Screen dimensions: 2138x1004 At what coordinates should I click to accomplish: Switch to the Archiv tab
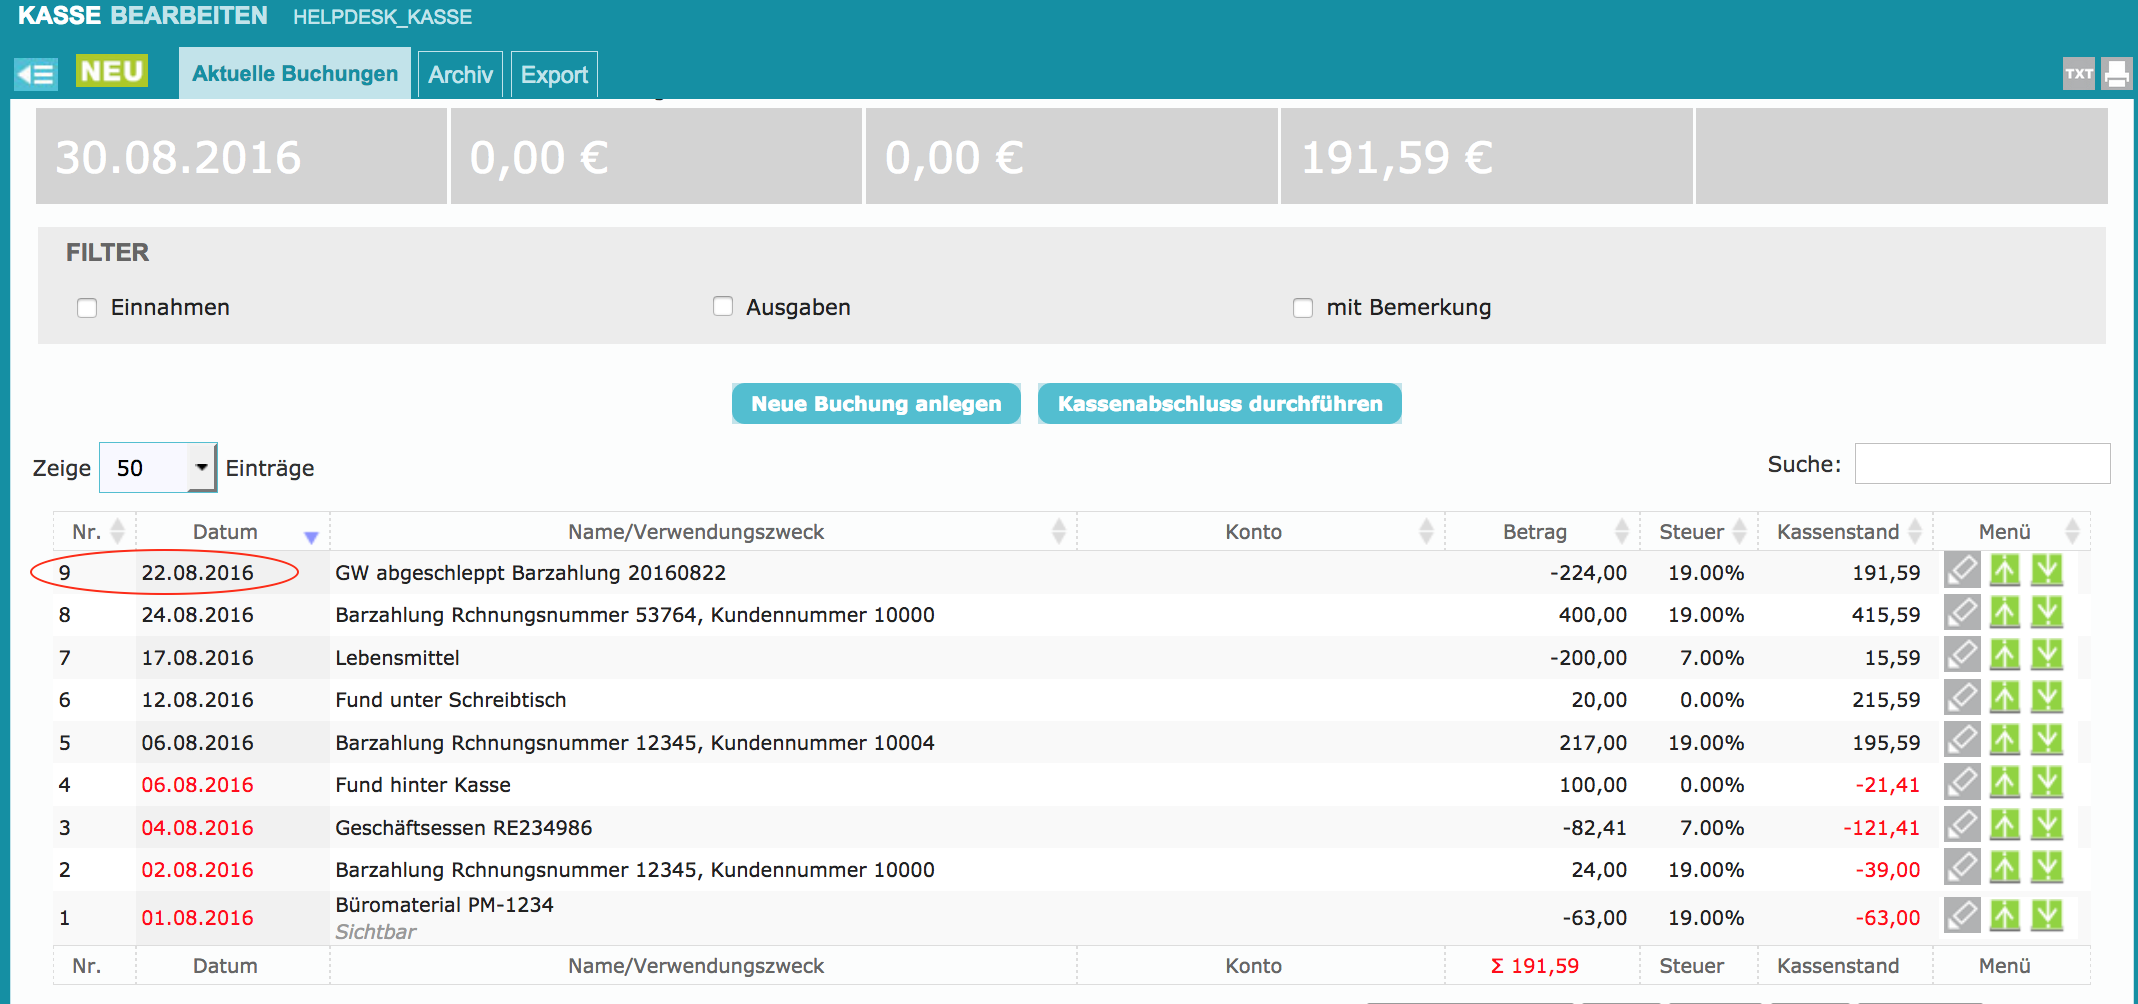tap(460, 75)
